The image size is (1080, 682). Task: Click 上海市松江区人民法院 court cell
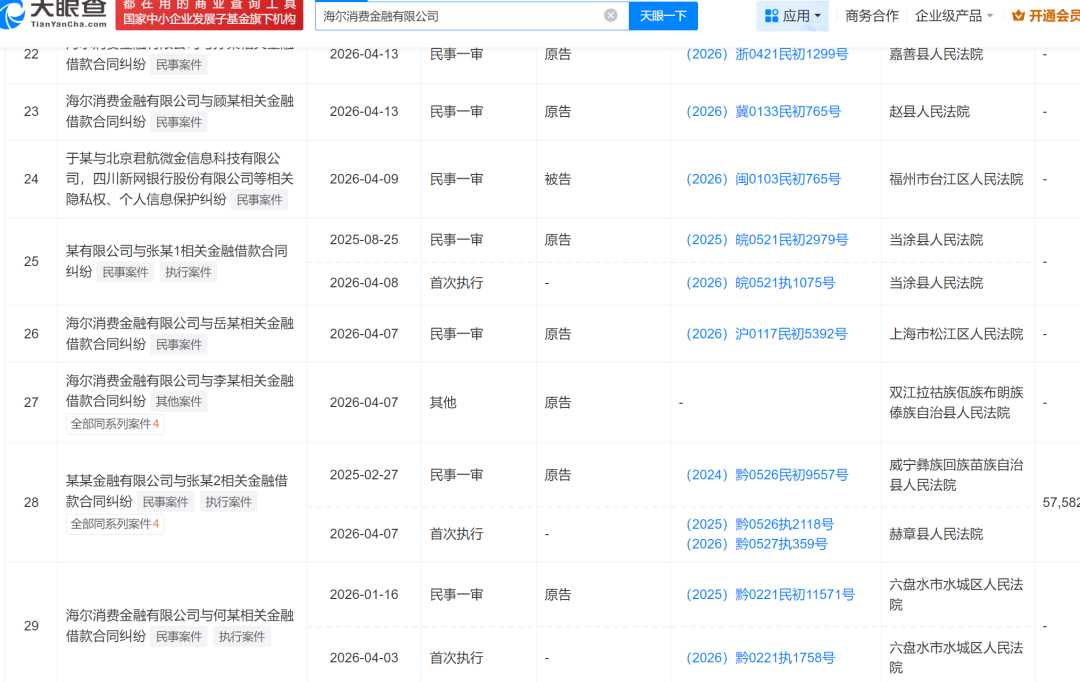tap(956, 334)
